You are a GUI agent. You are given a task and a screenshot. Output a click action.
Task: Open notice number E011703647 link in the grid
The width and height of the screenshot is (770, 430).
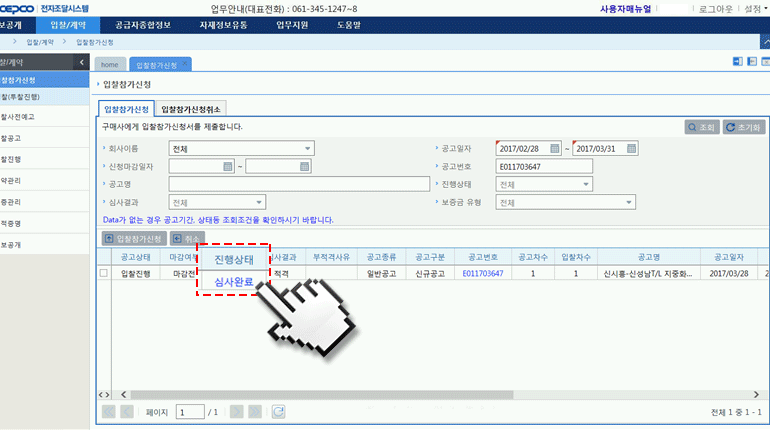click(483, 273)
